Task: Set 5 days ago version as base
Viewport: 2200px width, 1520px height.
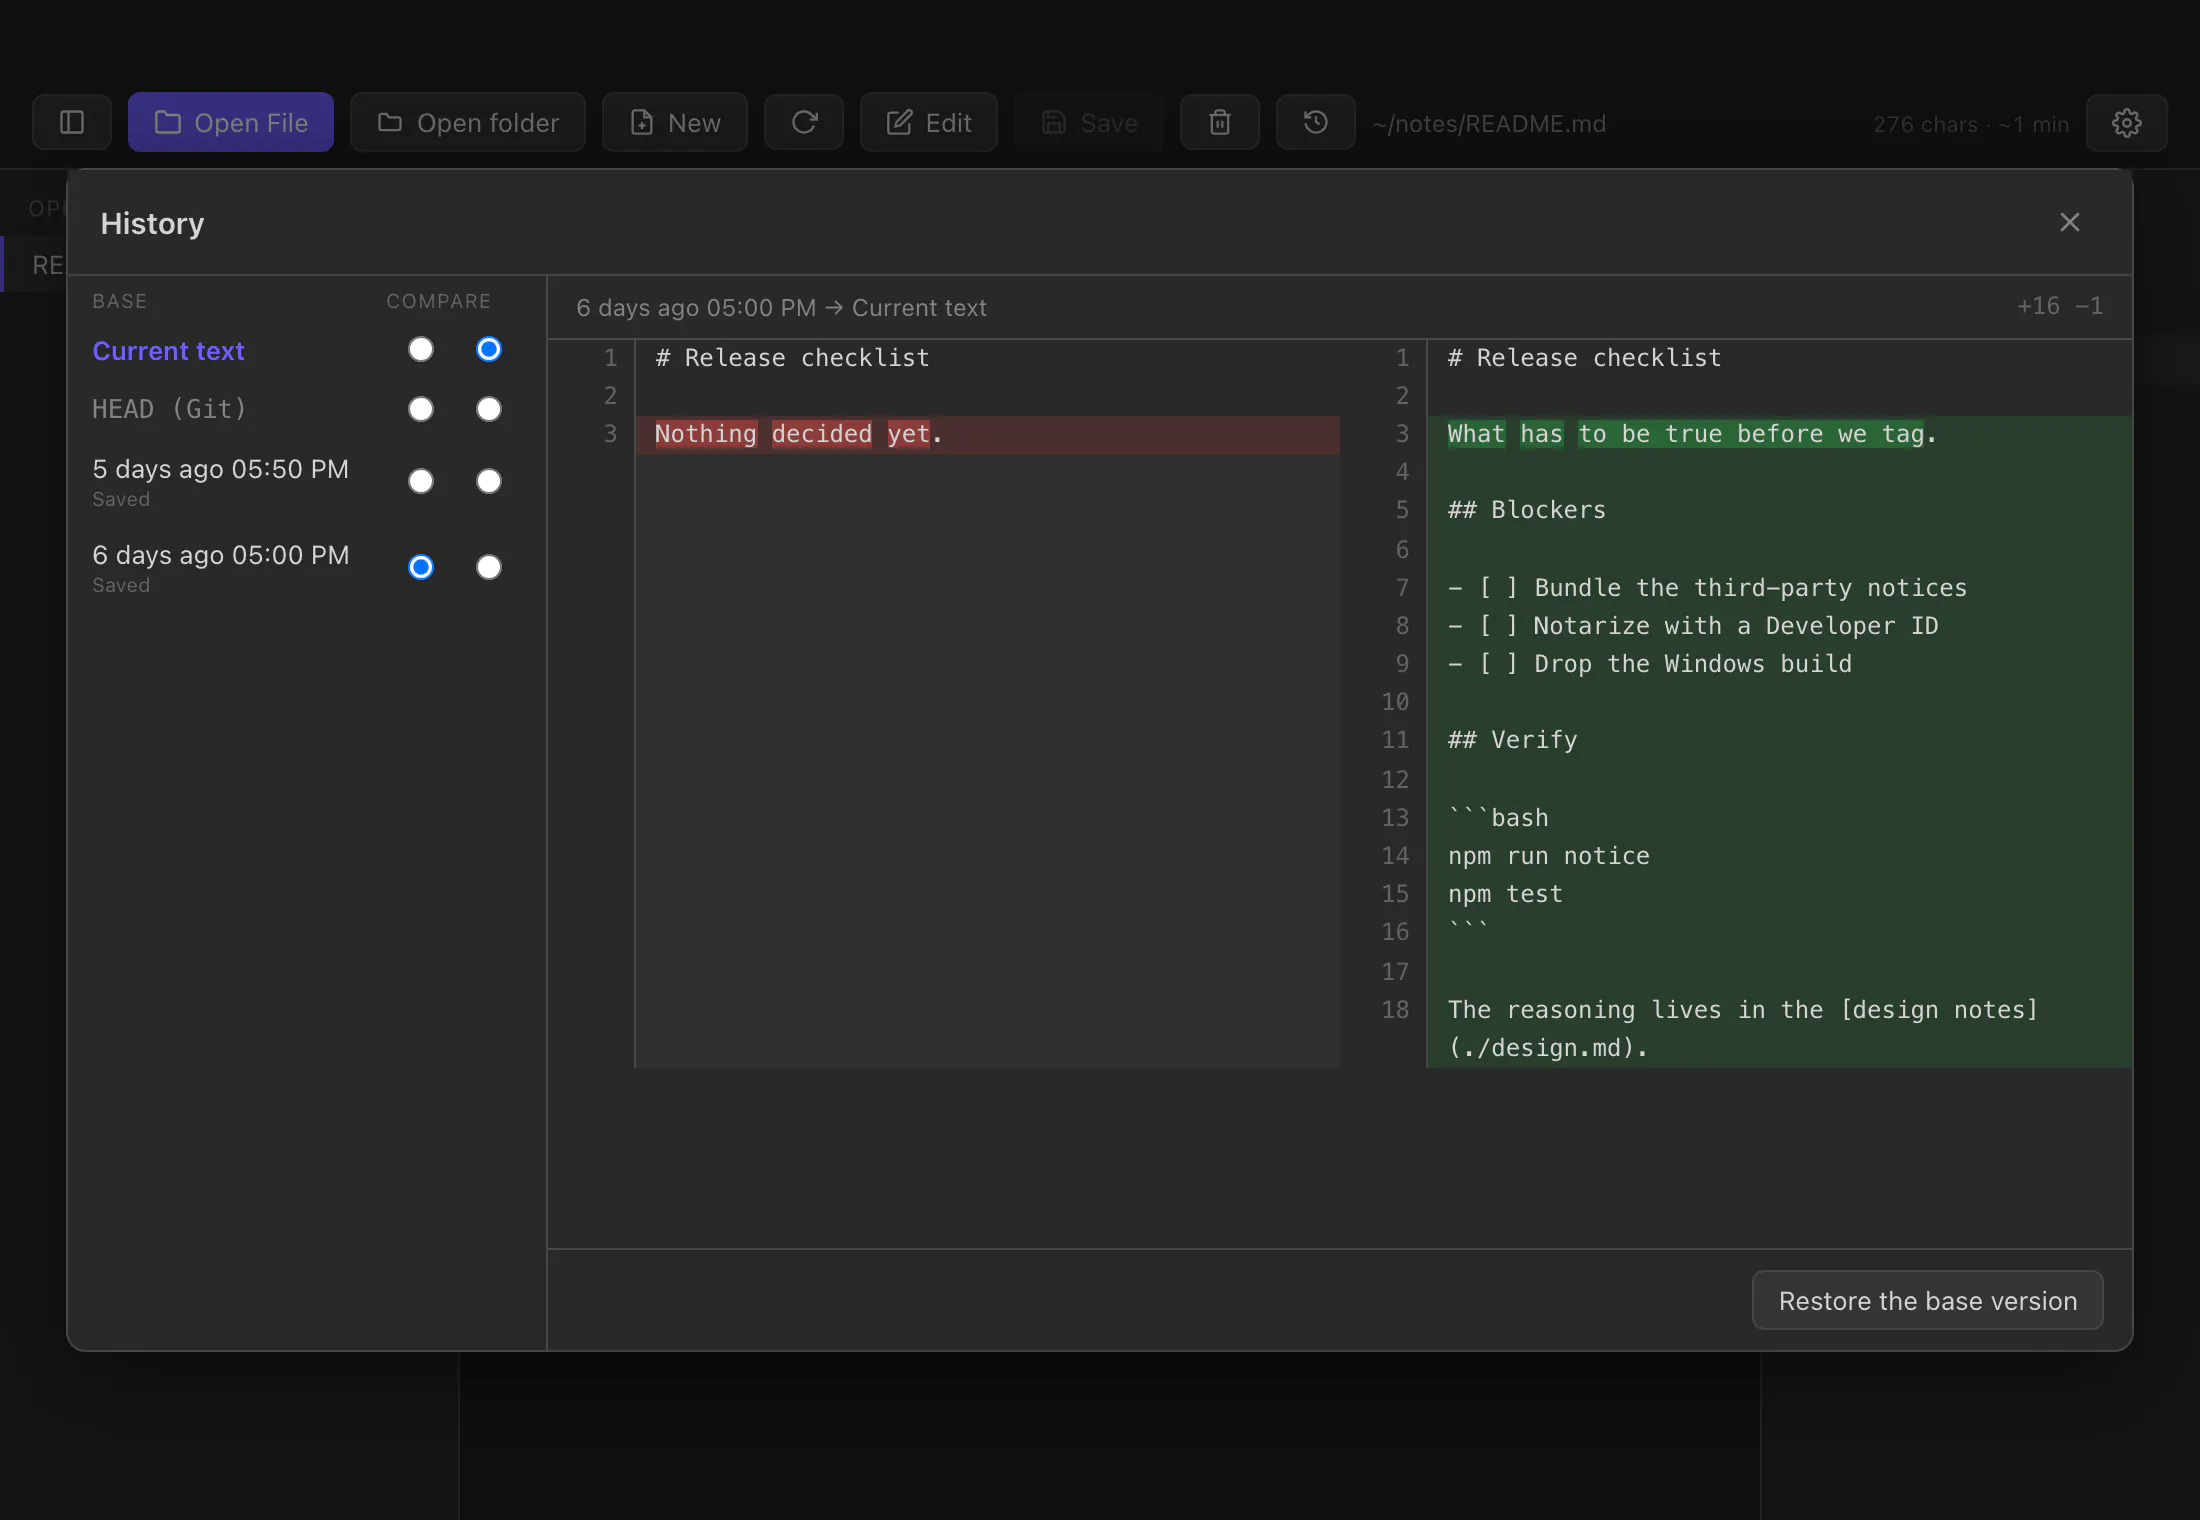Action: coord(421,481)
